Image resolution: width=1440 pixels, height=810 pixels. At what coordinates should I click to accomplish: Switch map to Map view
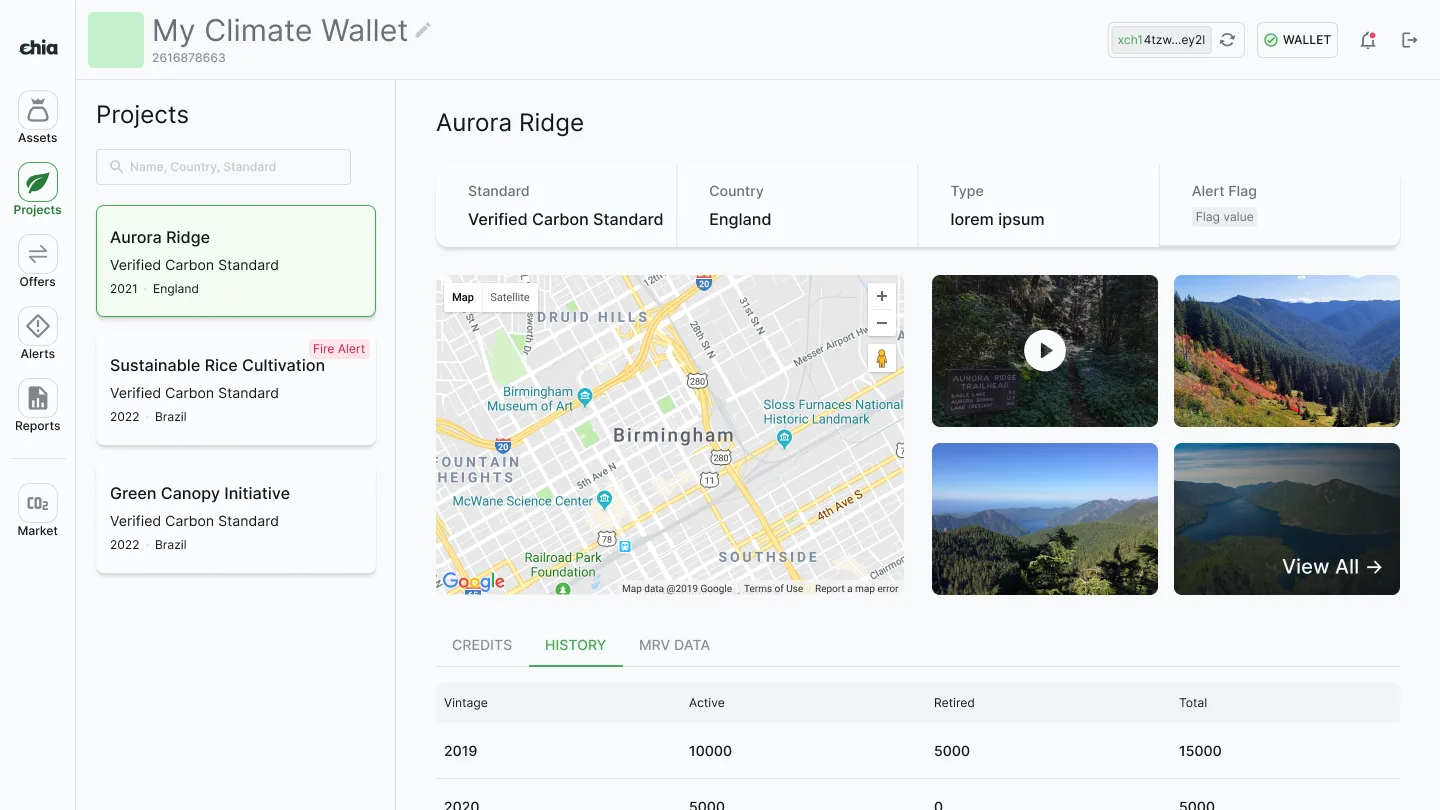coord(463,297)
